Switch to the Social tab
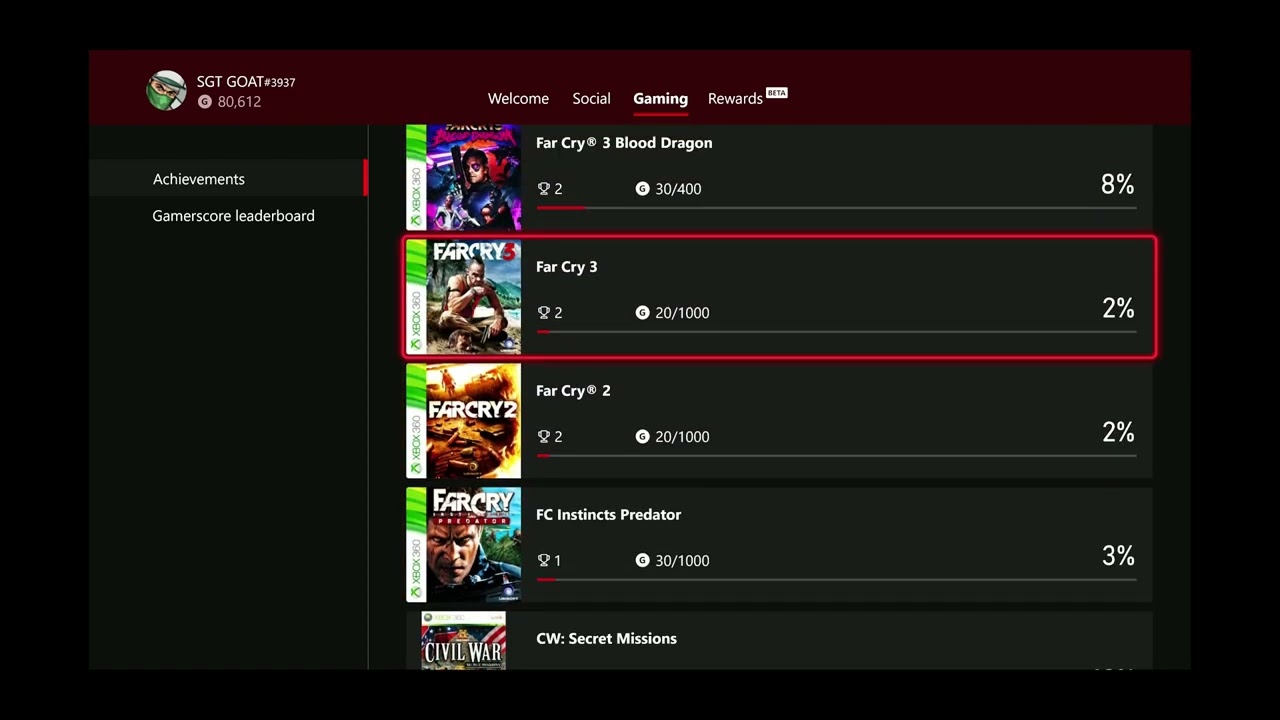The image size is (1280, 720). pyautogui.click(x=591, y=98)
